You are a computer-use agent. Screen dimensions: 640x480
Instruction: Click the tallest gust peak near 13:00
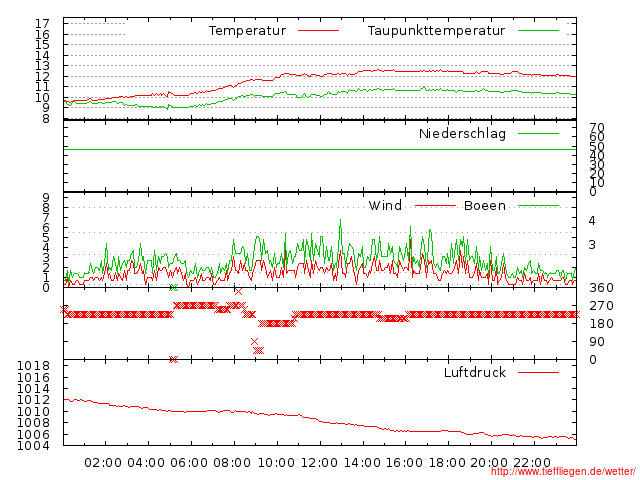click(x=340, y=221)
